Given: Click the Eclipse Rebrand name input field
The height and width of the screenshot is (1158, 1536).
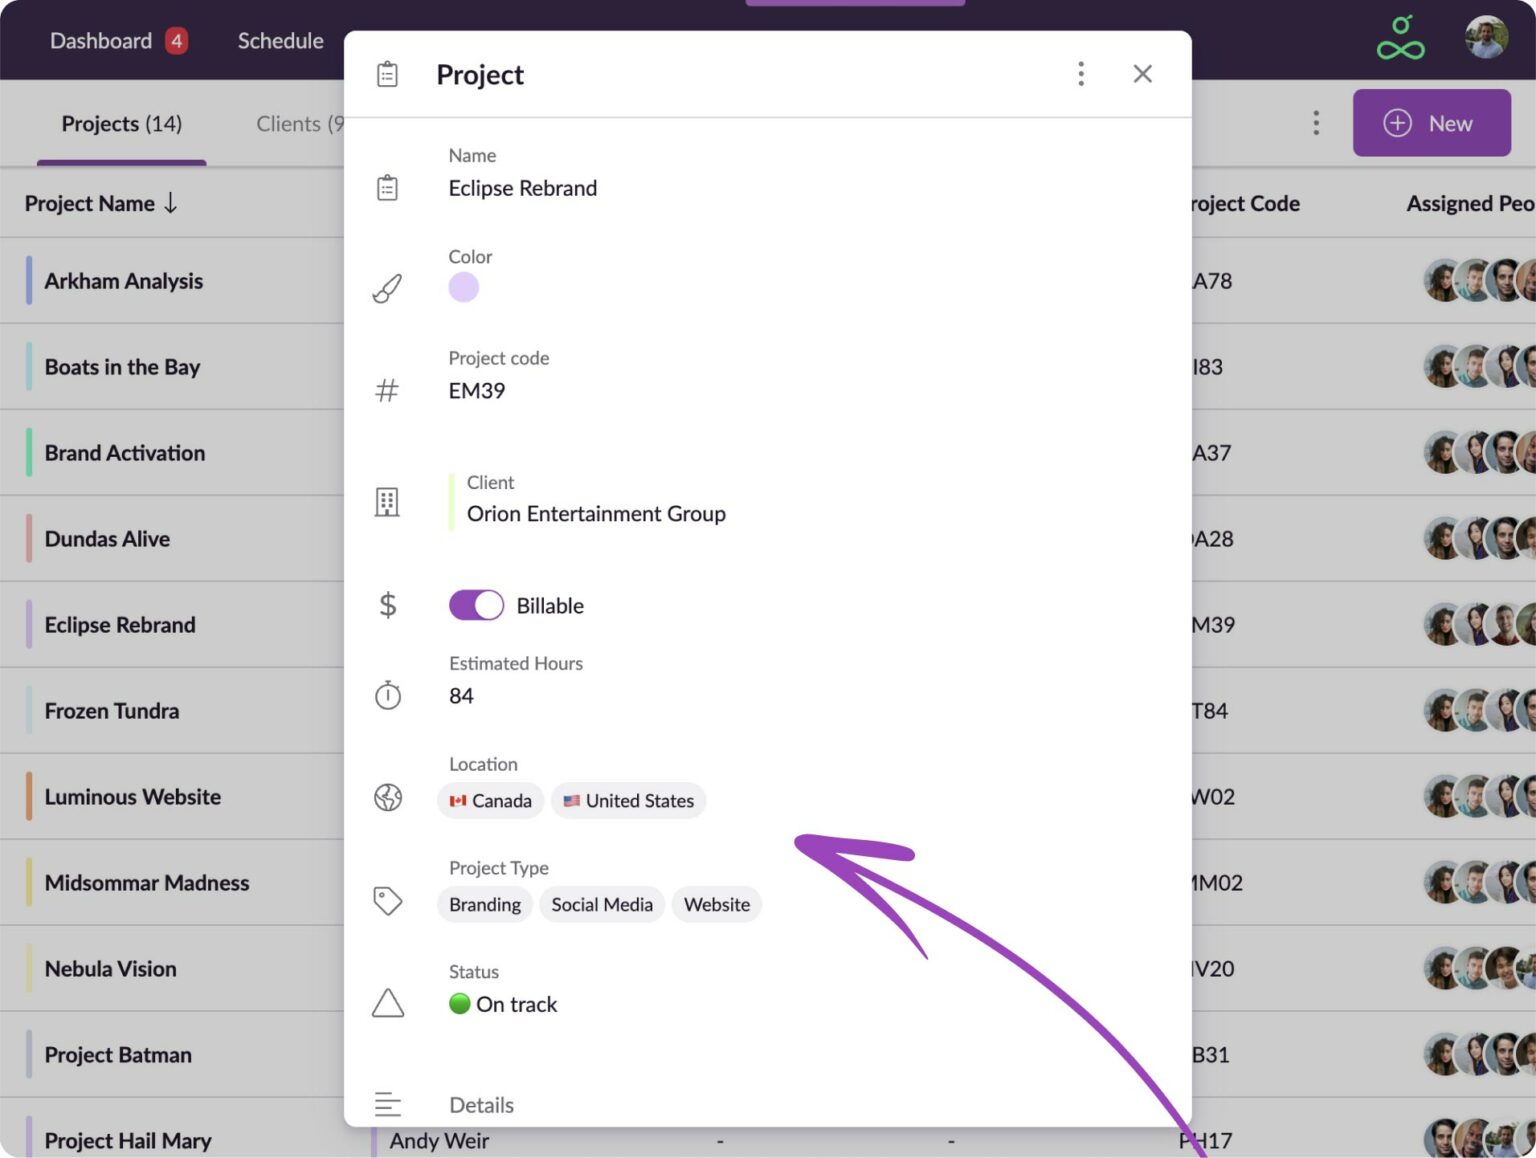Looking at the screenshot, I should click(522, 188).
